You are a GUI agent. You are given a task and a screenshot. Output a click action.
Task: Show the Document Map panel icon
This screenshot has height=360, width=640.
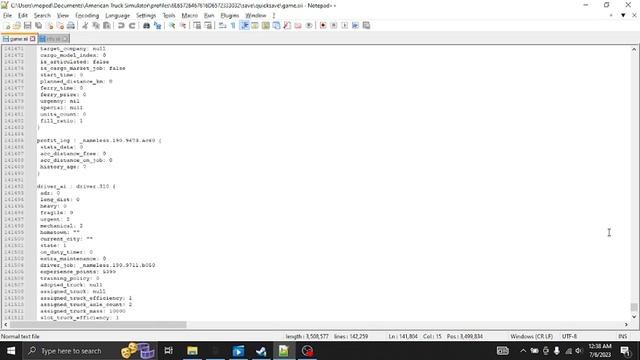click(x=266, y=25)
